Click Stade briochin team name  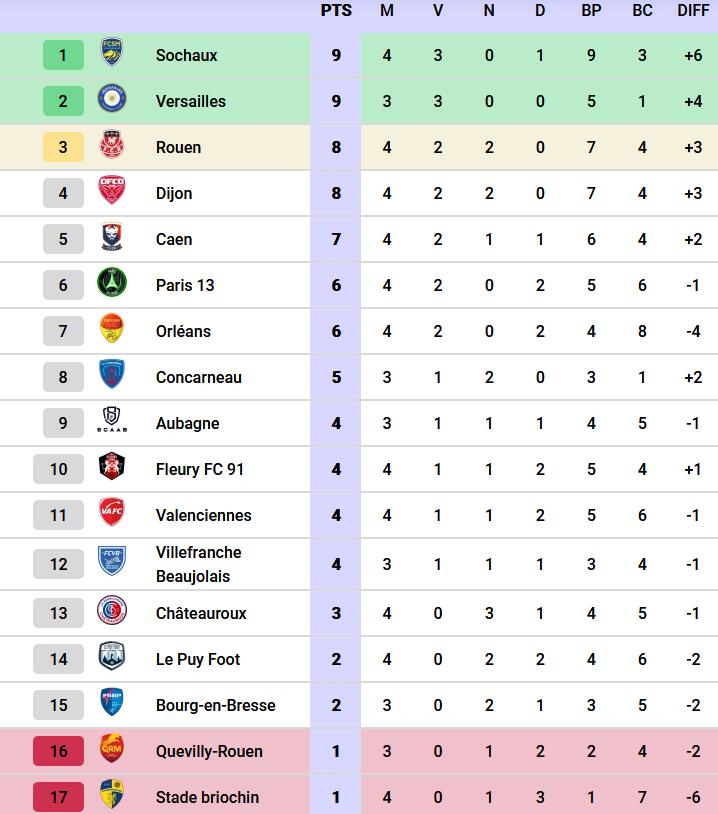click(207, 797)
